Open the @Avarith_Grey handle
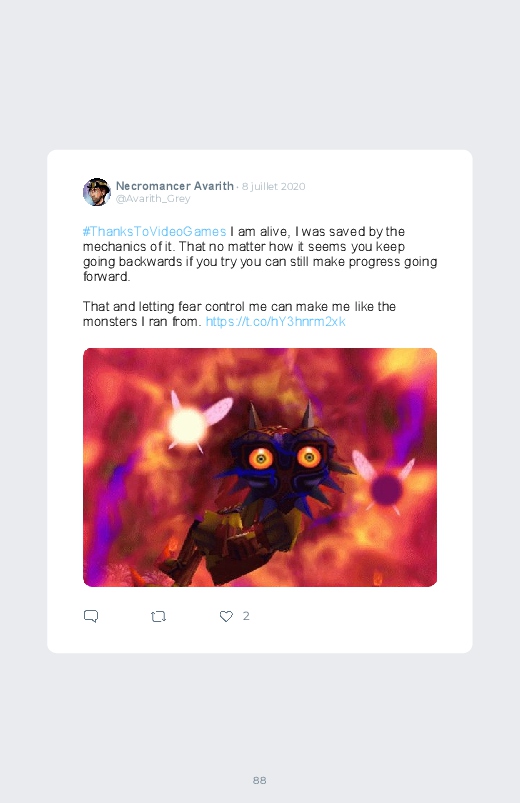The height and width of the screenshot is (803, 520). pyautogui.click(x=153, y=199)
